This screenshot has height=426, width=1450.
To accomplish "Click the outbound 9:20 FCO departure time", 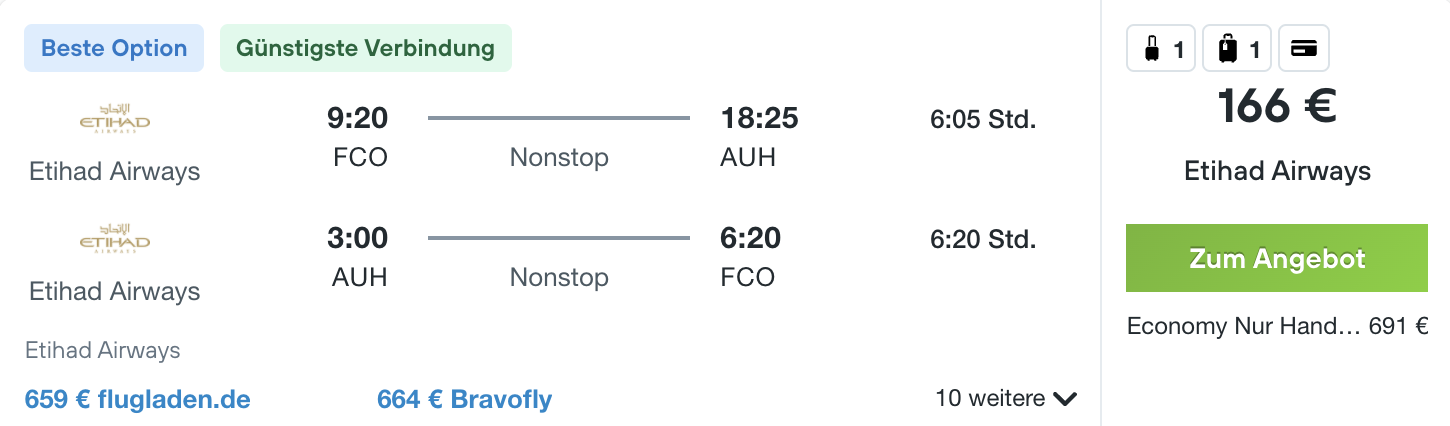I will coord(358,137).
